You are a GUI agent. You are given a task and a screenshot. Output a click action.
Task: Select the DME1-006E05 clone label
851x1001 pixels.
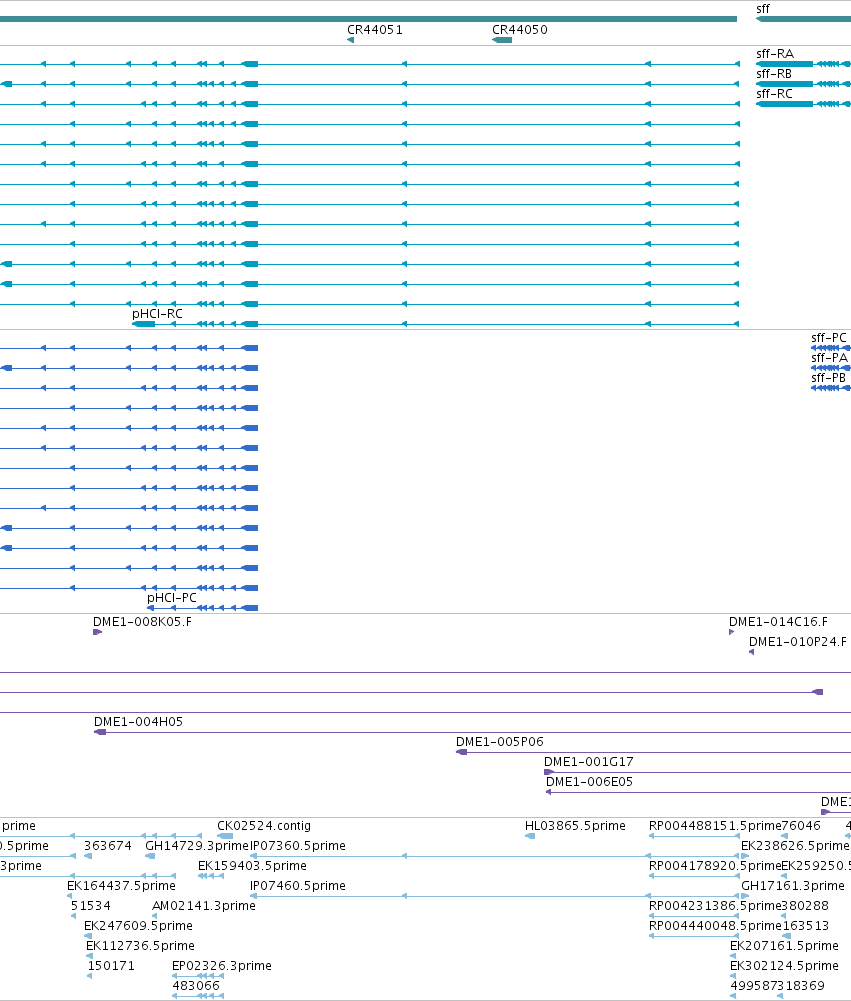(589, 782)
